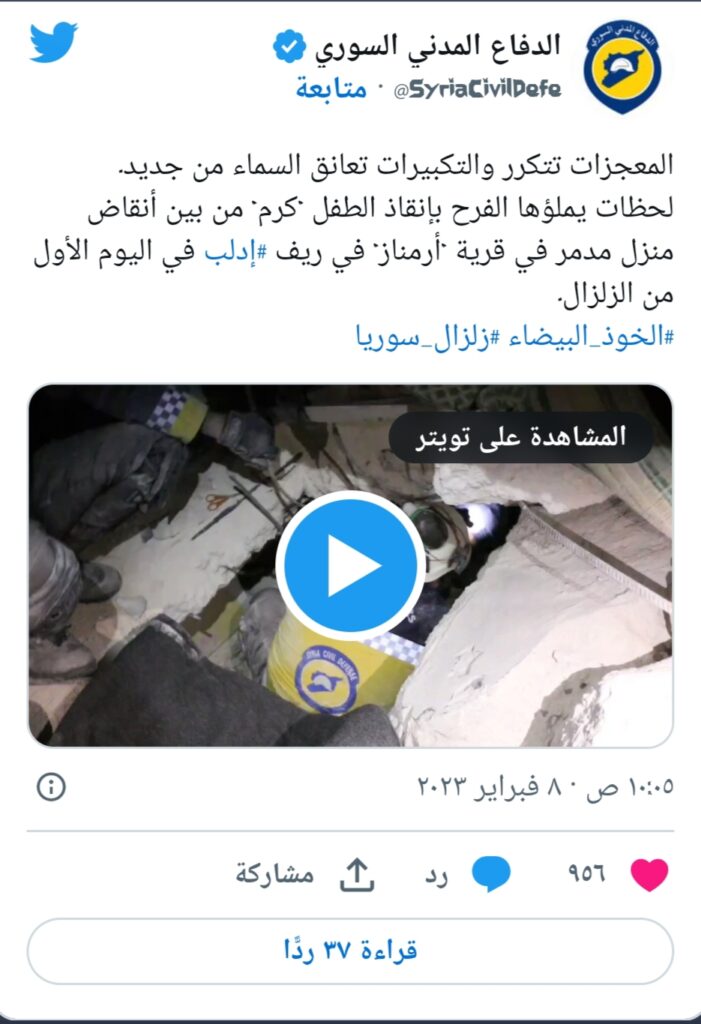Play the embedded rescue video
This screenshot has width=701, height=1024.
click(x=350, y=566)
